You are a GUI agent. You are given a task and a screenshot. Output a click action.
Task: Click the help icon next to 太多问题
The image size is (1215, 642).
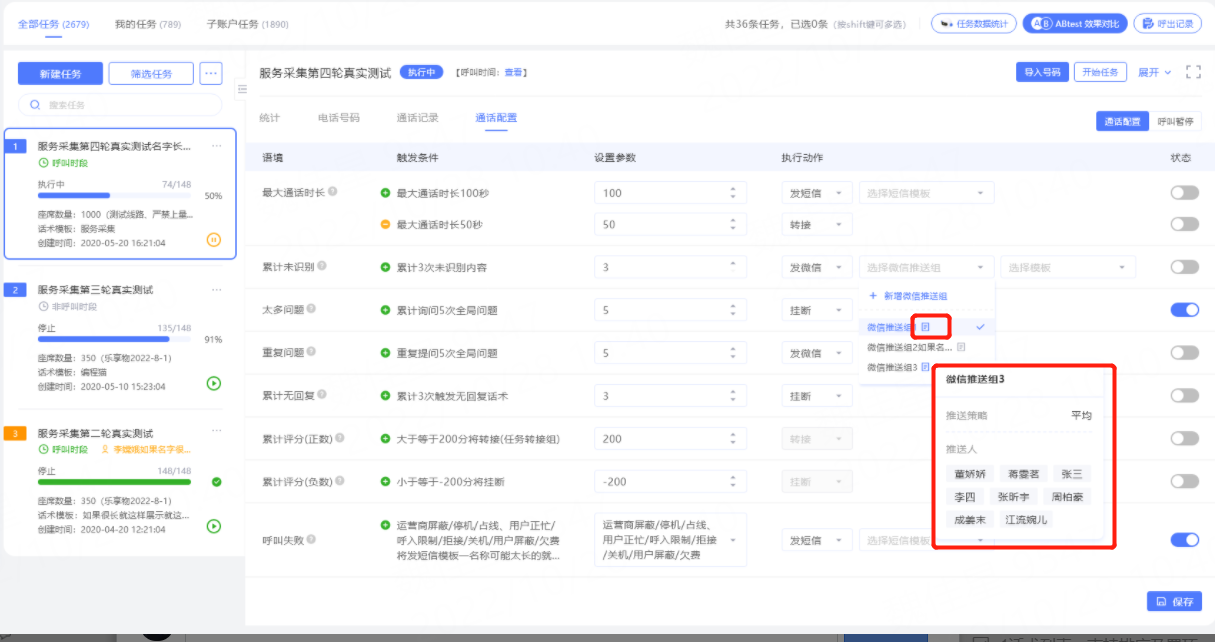[311, 310]
